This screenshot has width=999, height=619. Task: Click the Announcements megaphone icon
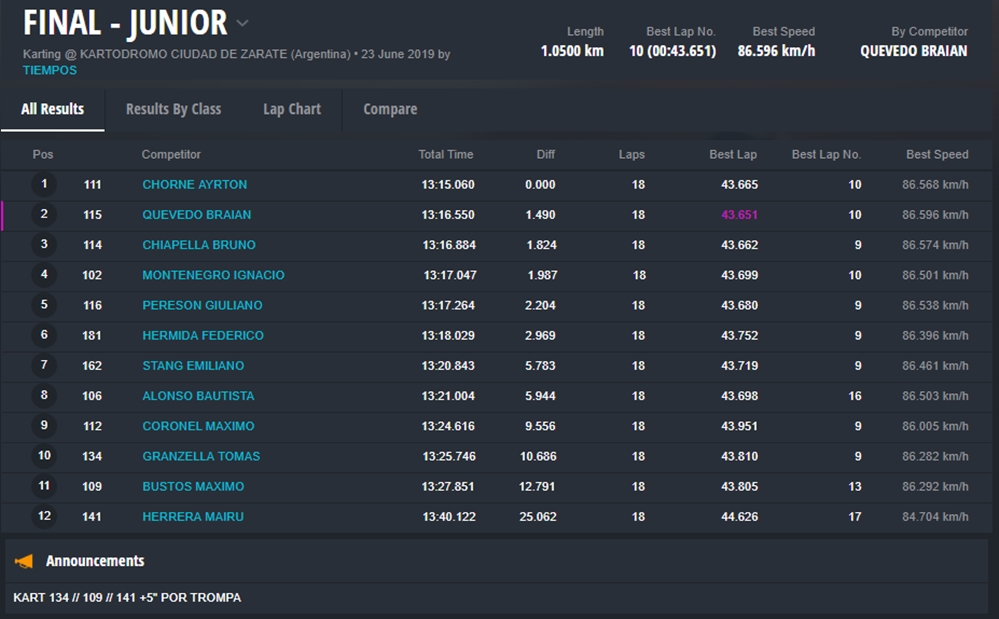coord(24,561)
